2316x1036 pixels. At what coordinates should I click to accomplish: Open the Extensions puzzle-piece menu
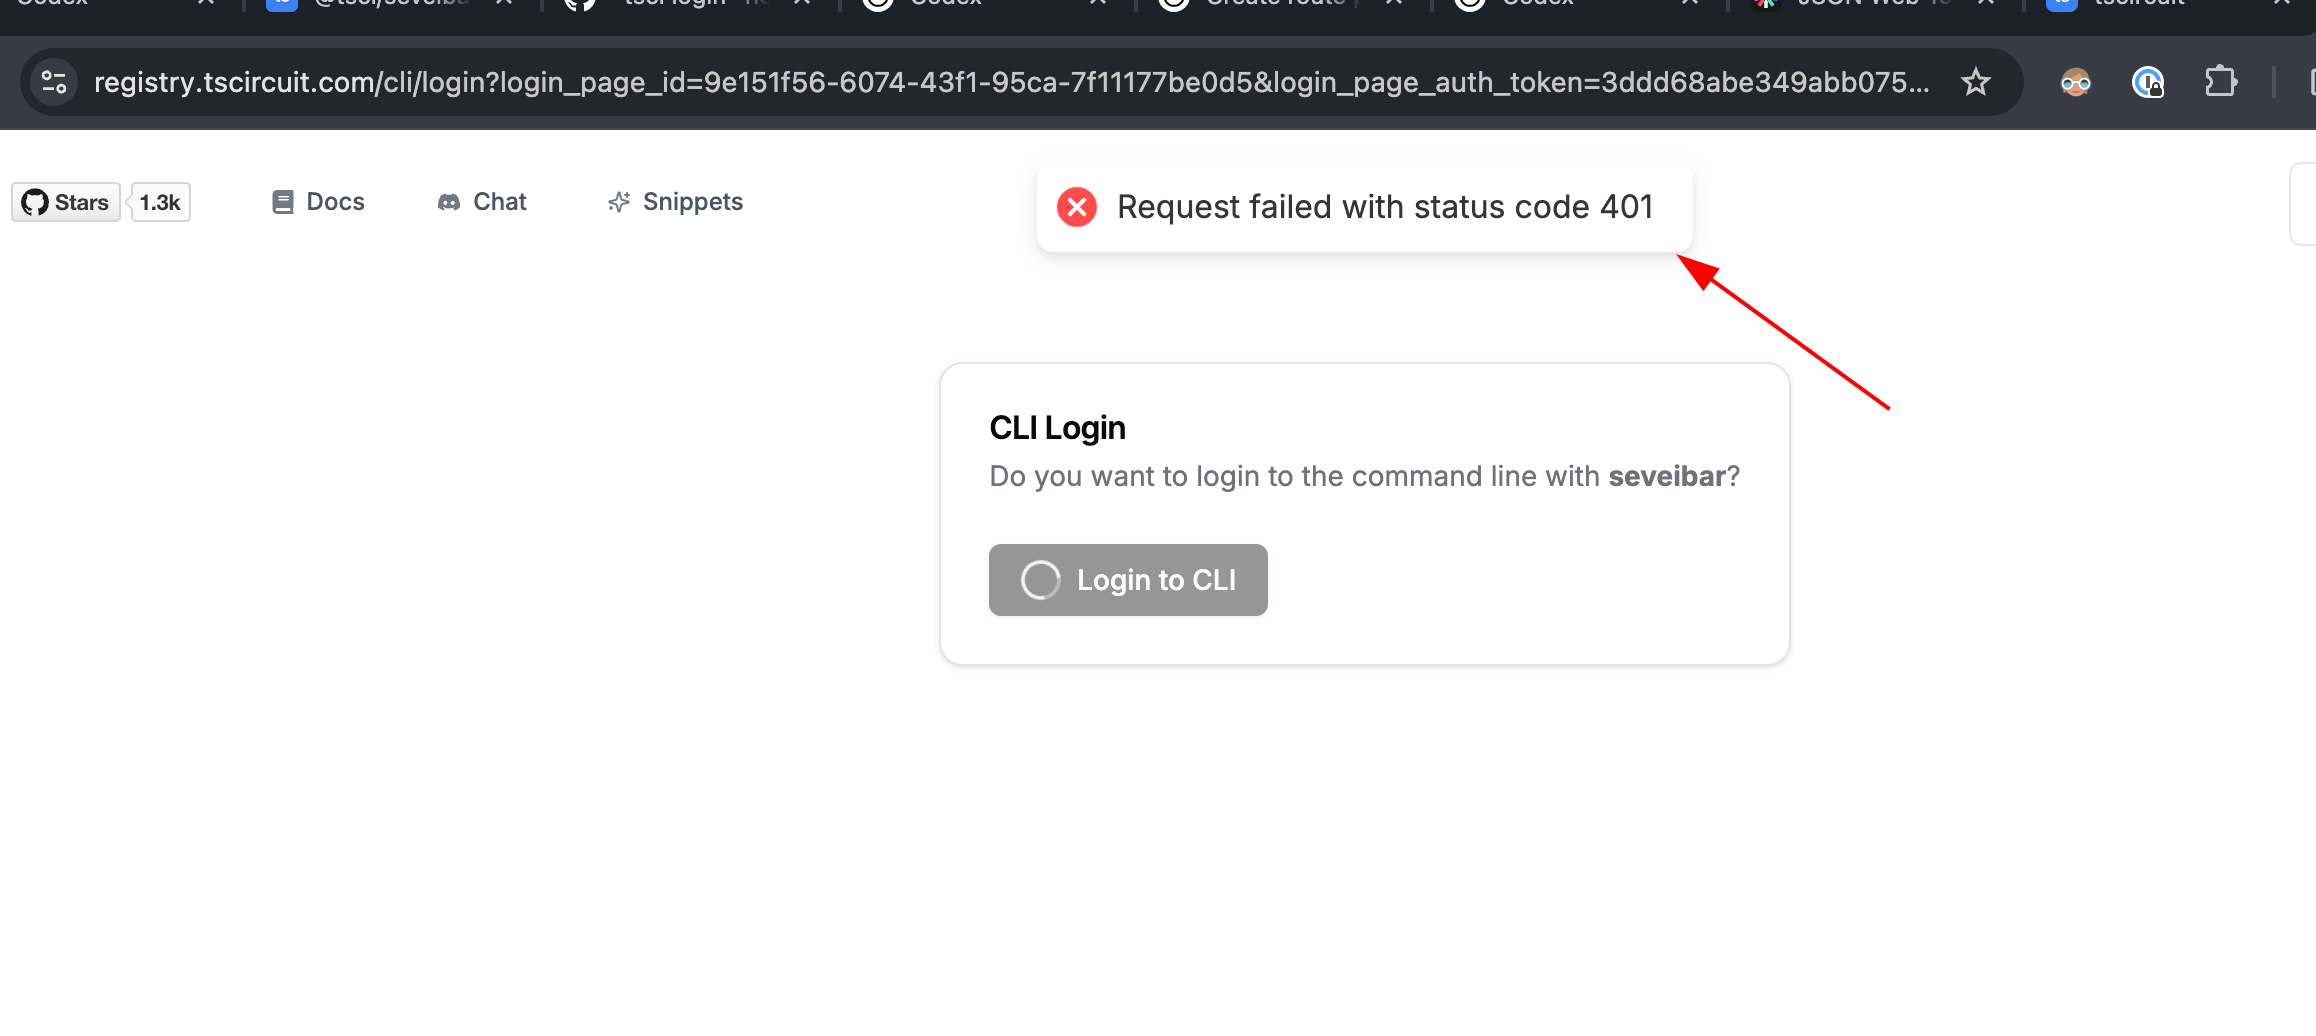click(x=2220, y=82)
